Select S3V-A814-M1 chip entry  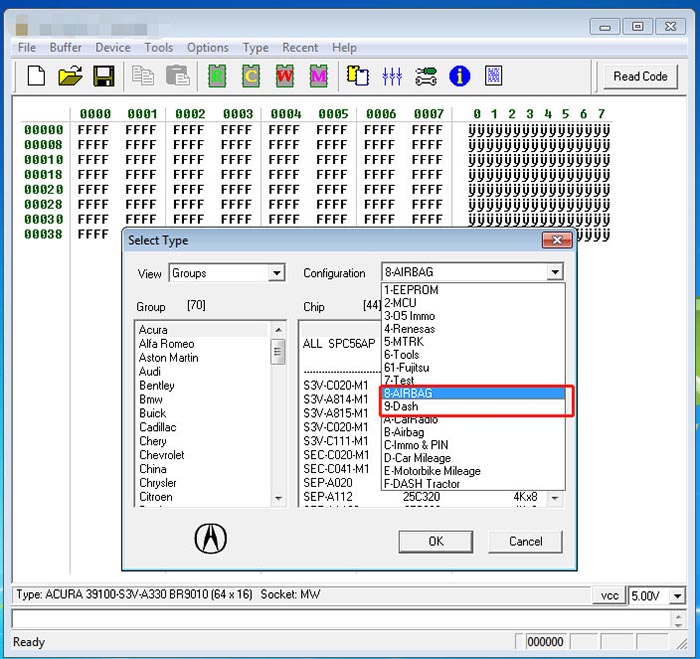click(x=336, y=399)
